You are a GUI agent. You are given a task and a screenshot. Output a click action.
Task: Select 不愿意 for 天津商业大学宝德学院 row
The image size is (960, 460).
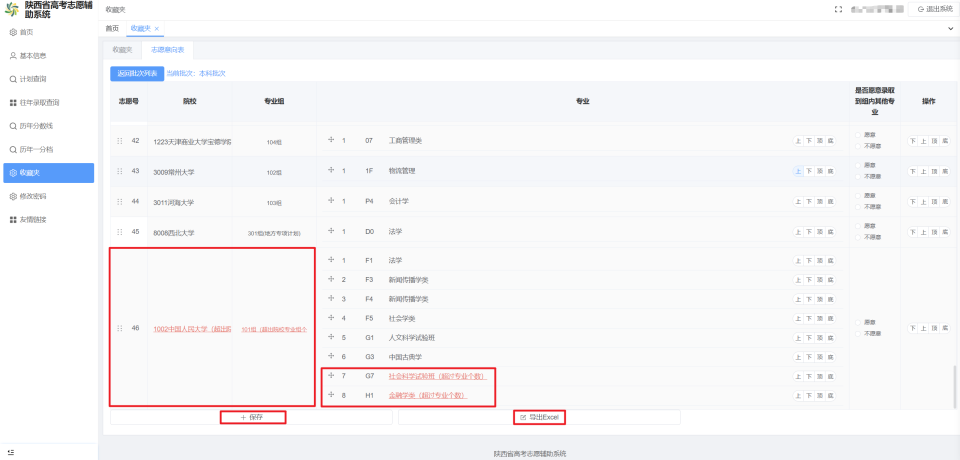tap(857, 146)
